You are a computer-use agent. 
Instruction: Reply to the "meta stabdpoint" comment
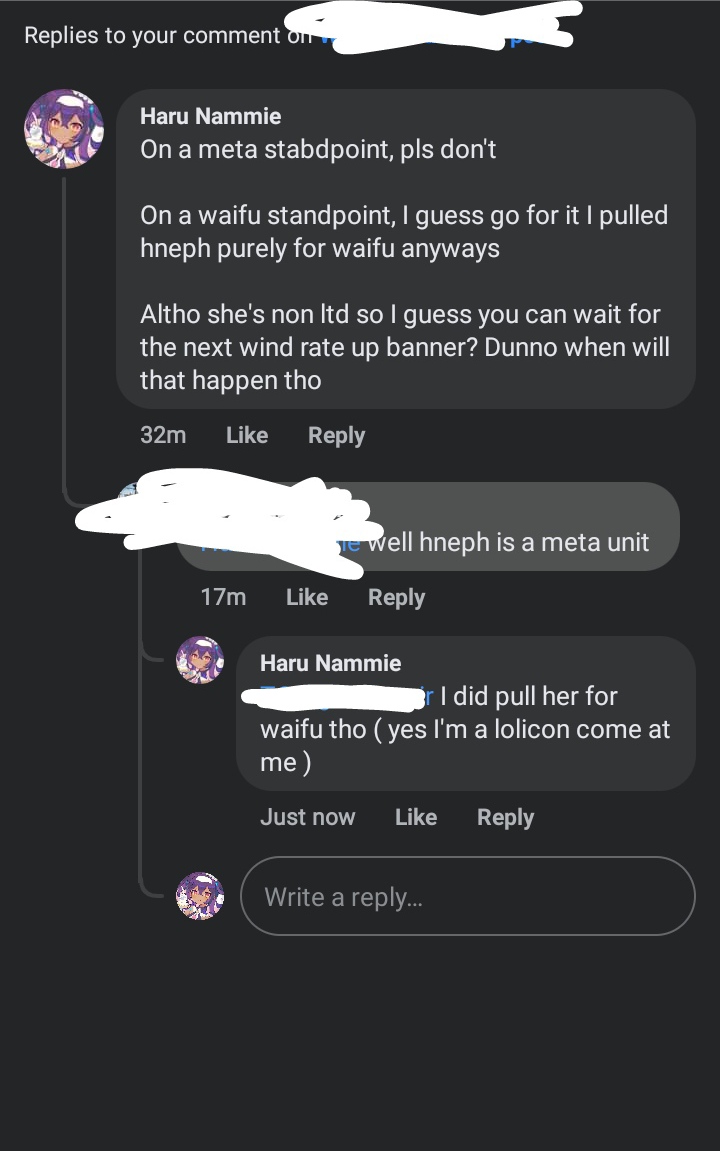[336, 435]
